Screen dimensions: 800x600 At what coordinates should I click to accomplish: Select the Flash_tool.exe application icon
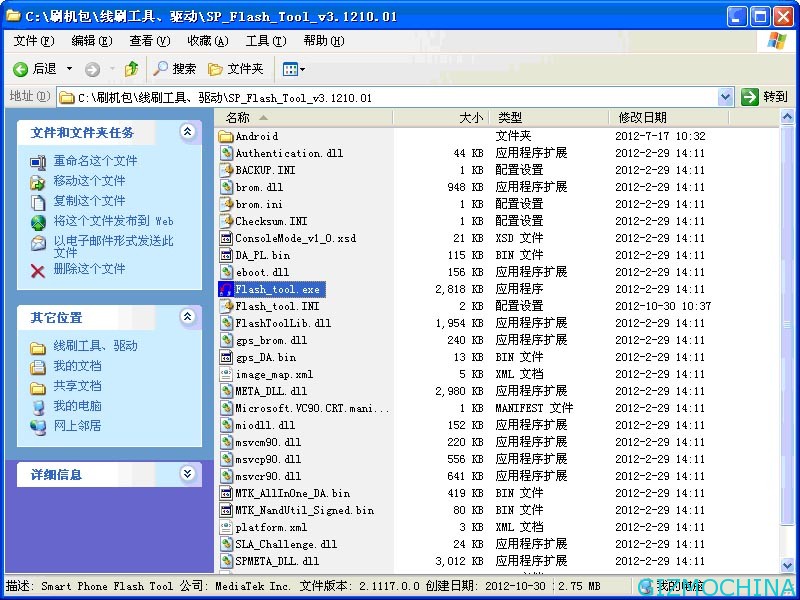226,289
